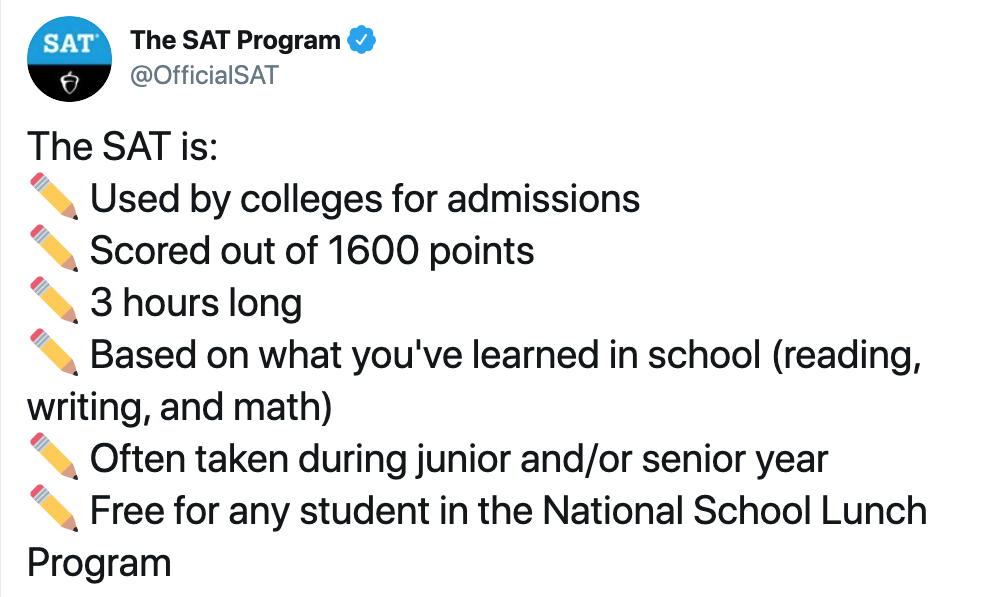The image size is (988, 597).
Task: Click pencil emoji before Often taken during
Action: tap(54, 456)
